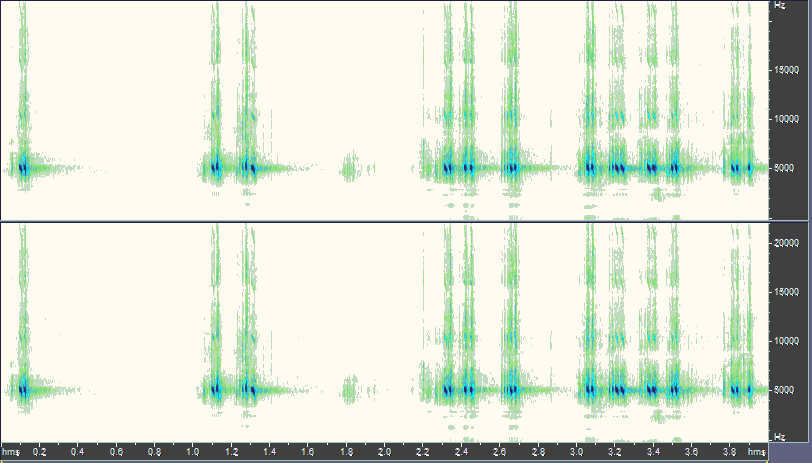Click the 1.4 mark on the time ruler
The height and width of the screenshot is (463, 812).
coord(269,452)
